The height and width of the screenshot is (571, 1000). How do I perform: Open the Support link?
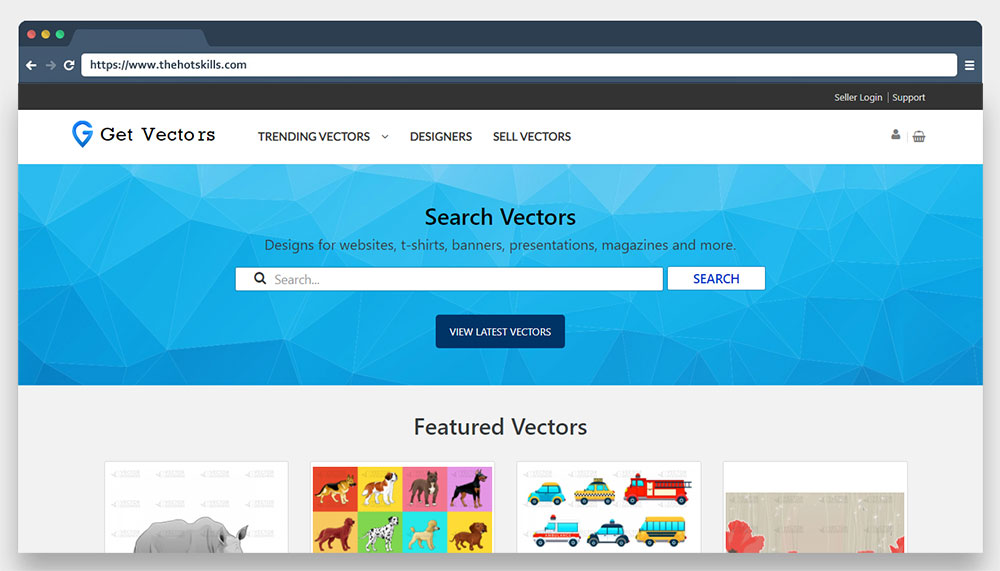pos(908,98)
